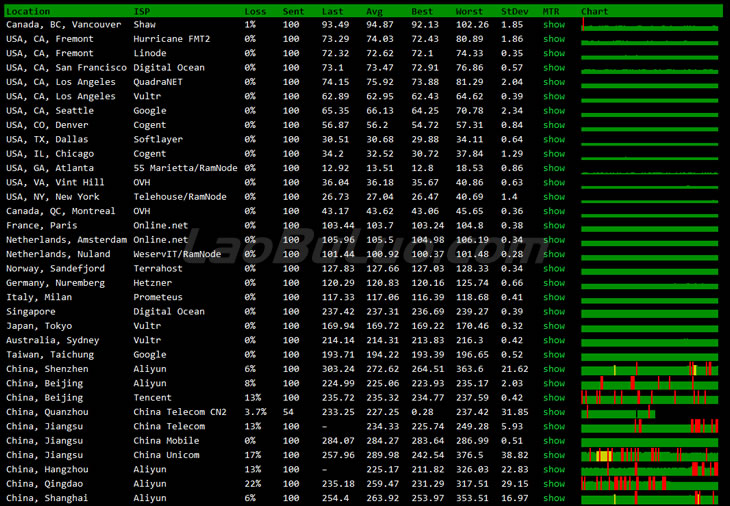Screen dimensions: 730x506
Task: Show MTR for Montreal OVH
Action: click(554, 211)
